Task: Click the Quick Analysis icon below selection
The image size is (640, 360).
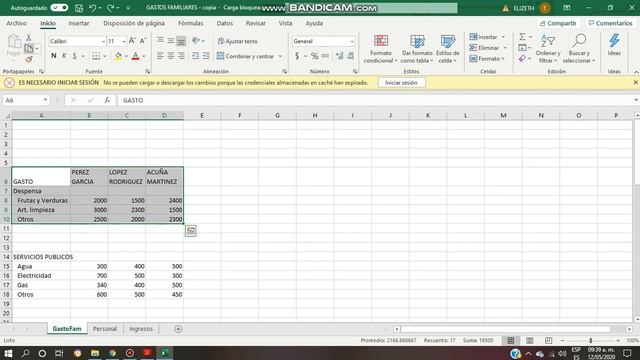Action: coord(191,231)
